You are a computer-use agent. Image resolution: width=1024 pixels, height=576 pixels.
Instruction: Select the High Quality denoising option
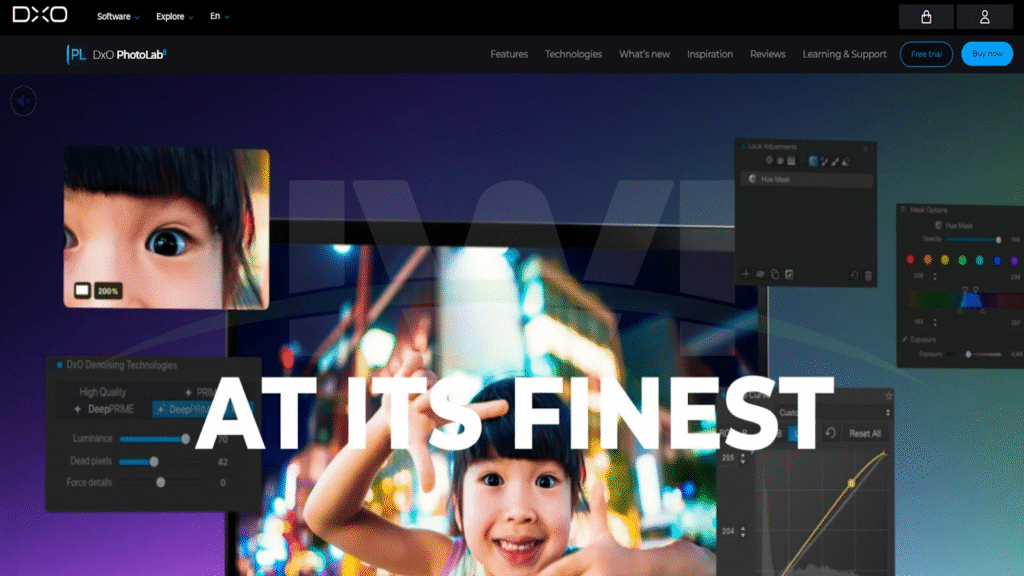tap(103, 392)
